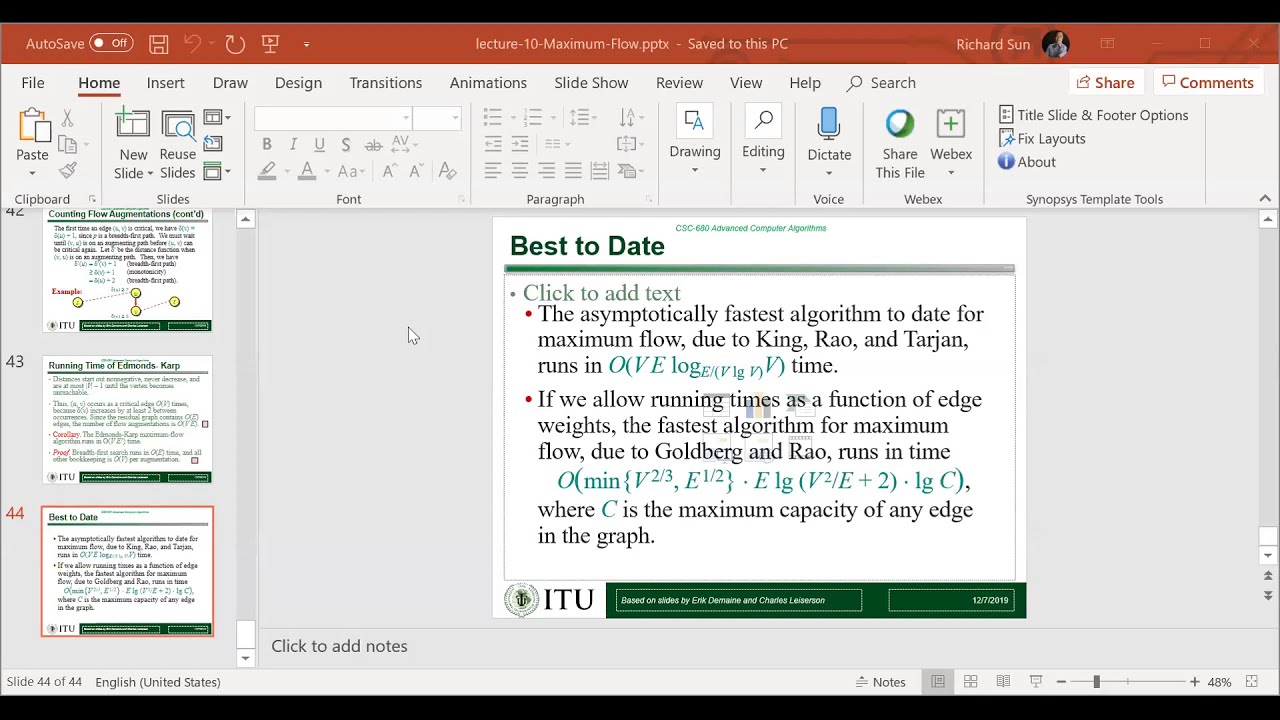Click the zoom slider handle
The image size is (1280, 720).
coord(1096,682)
